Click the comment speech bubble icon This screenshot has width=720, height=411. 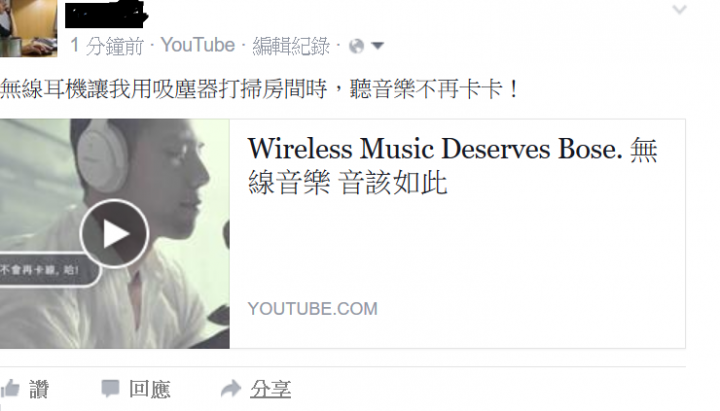(110, 388)
